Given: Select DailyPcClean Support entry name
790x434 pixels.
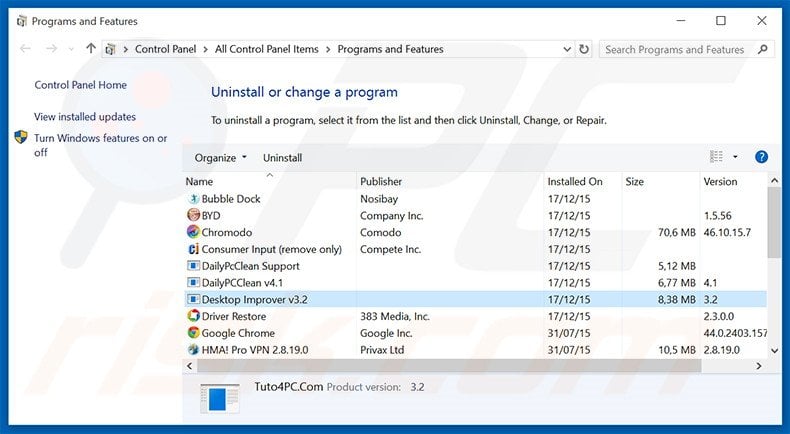Looking at the screenshot, I should click(250, 266).
